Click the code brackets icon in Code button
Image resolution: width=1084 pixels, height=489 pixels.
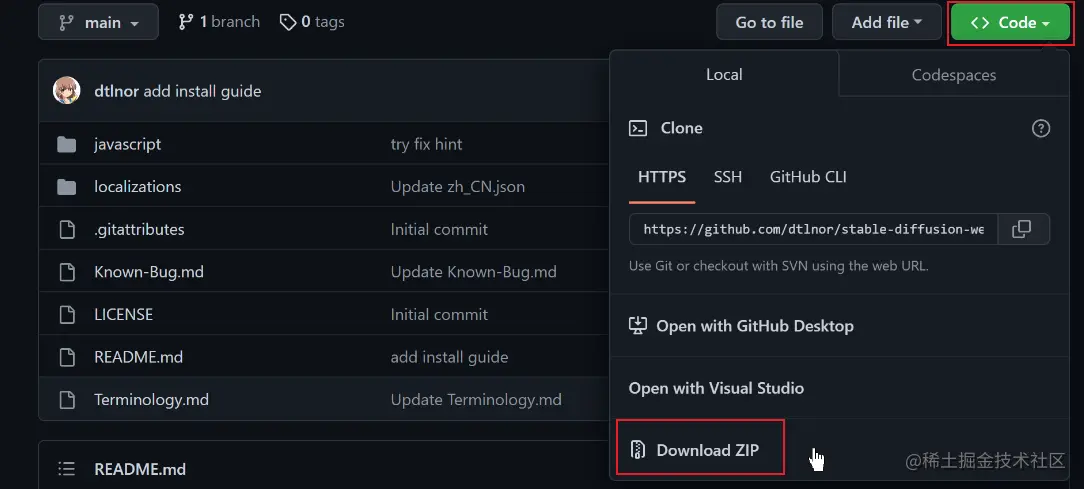tap(980, 22)
